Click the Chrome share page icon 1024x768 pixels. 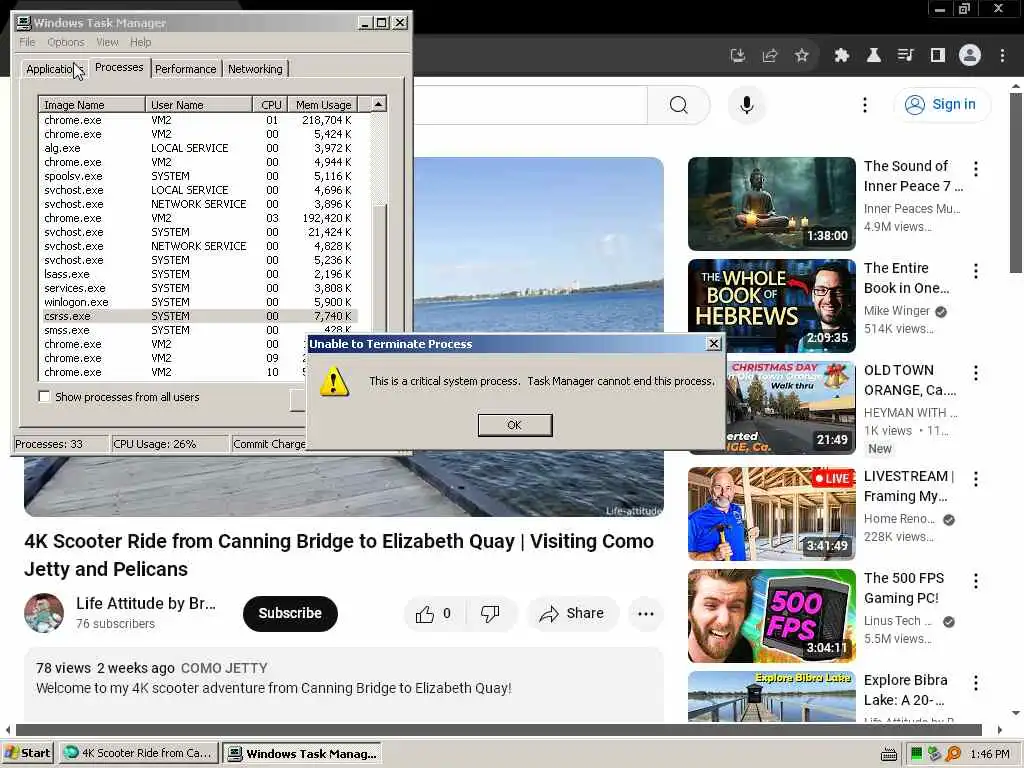point(770,56)
